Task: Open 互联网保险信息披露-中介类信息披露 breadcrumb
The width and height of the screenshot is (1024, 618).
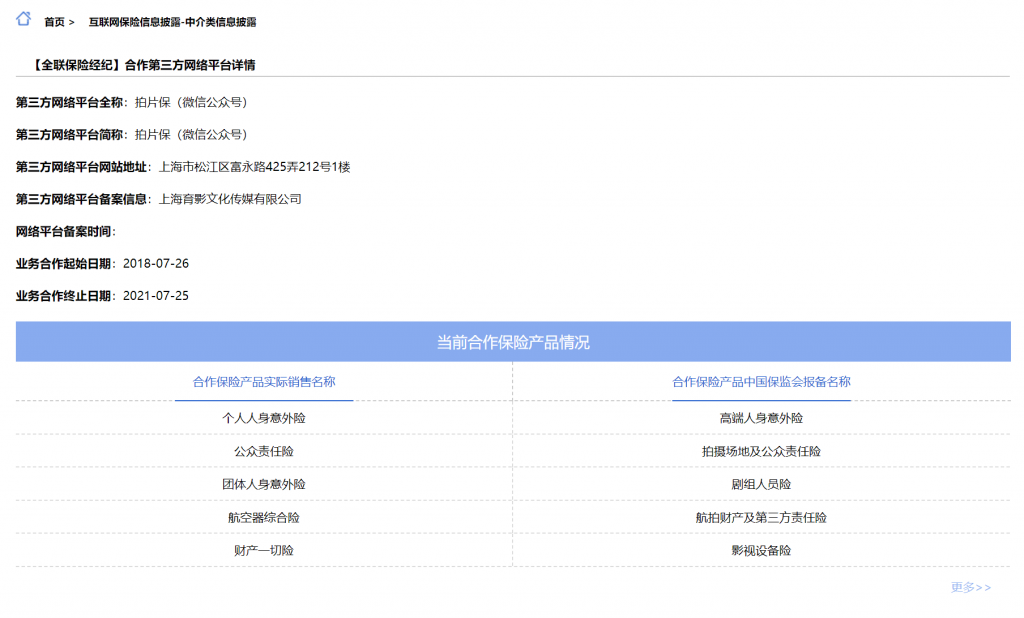Action: point(172,22)
